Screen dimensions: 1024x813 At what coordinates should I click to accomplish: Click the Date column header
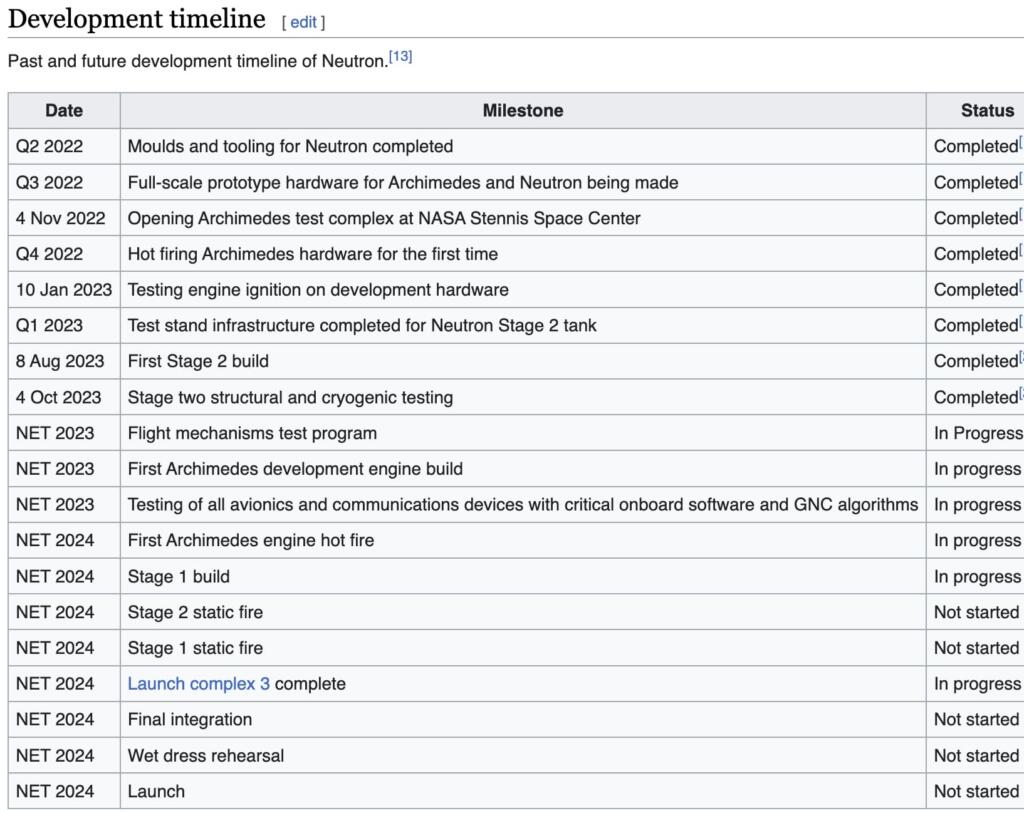pyautogui.click(x=64, y=110)
